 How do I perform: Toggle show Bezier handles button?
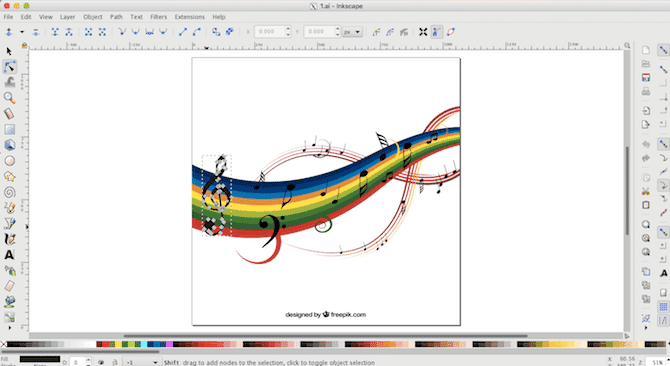pos(436,32)
